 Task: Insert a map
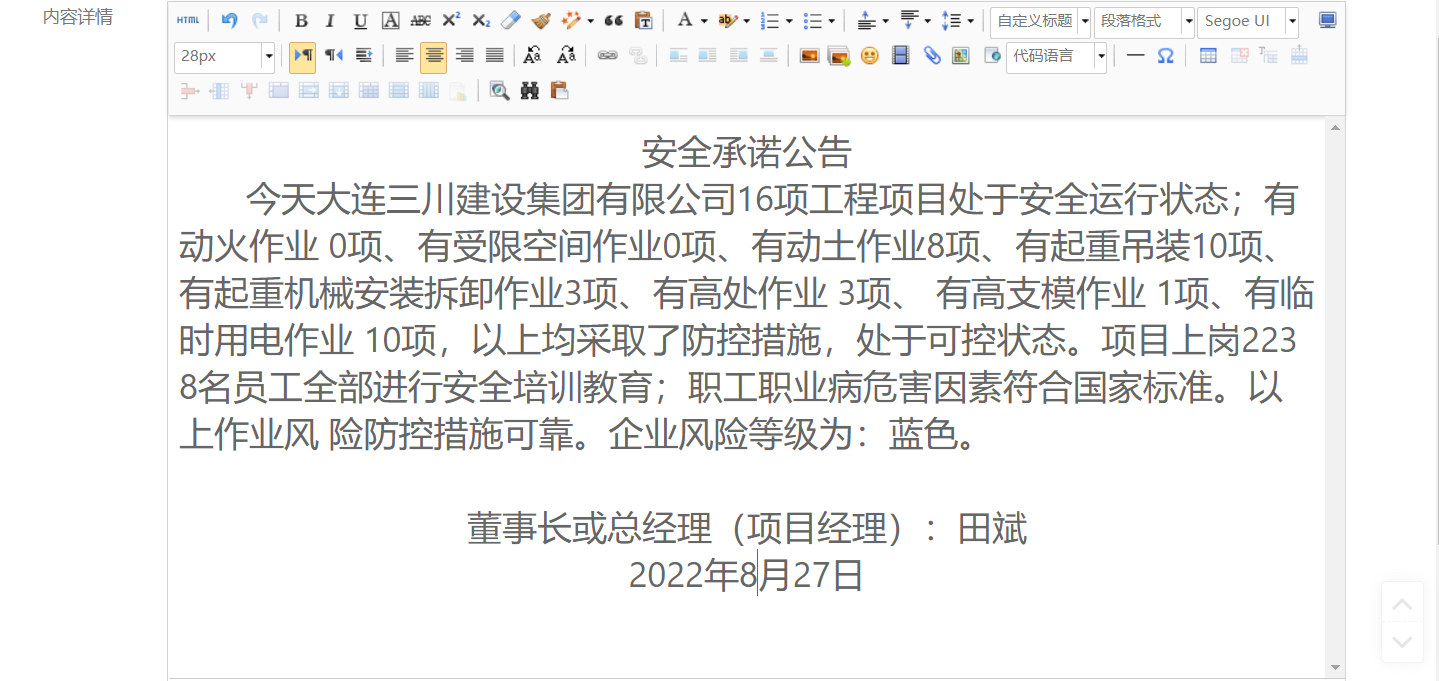tap(961, 56)
